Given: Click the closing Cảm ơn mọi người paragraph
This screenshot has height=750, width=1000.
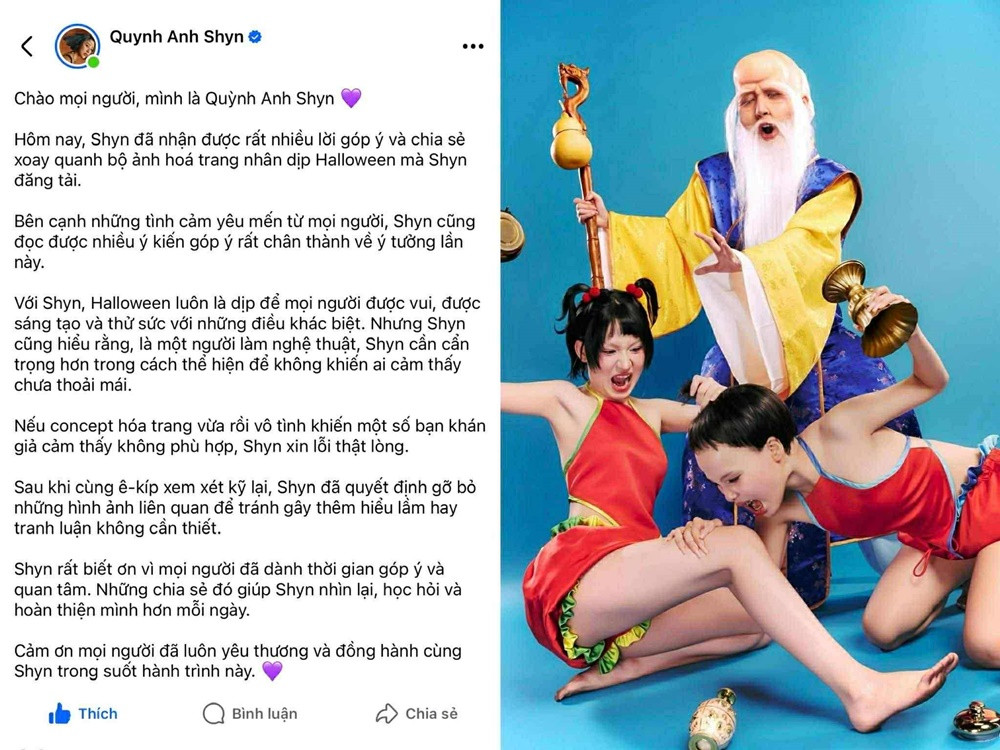Looking at the screenshot, I should 238,661.
